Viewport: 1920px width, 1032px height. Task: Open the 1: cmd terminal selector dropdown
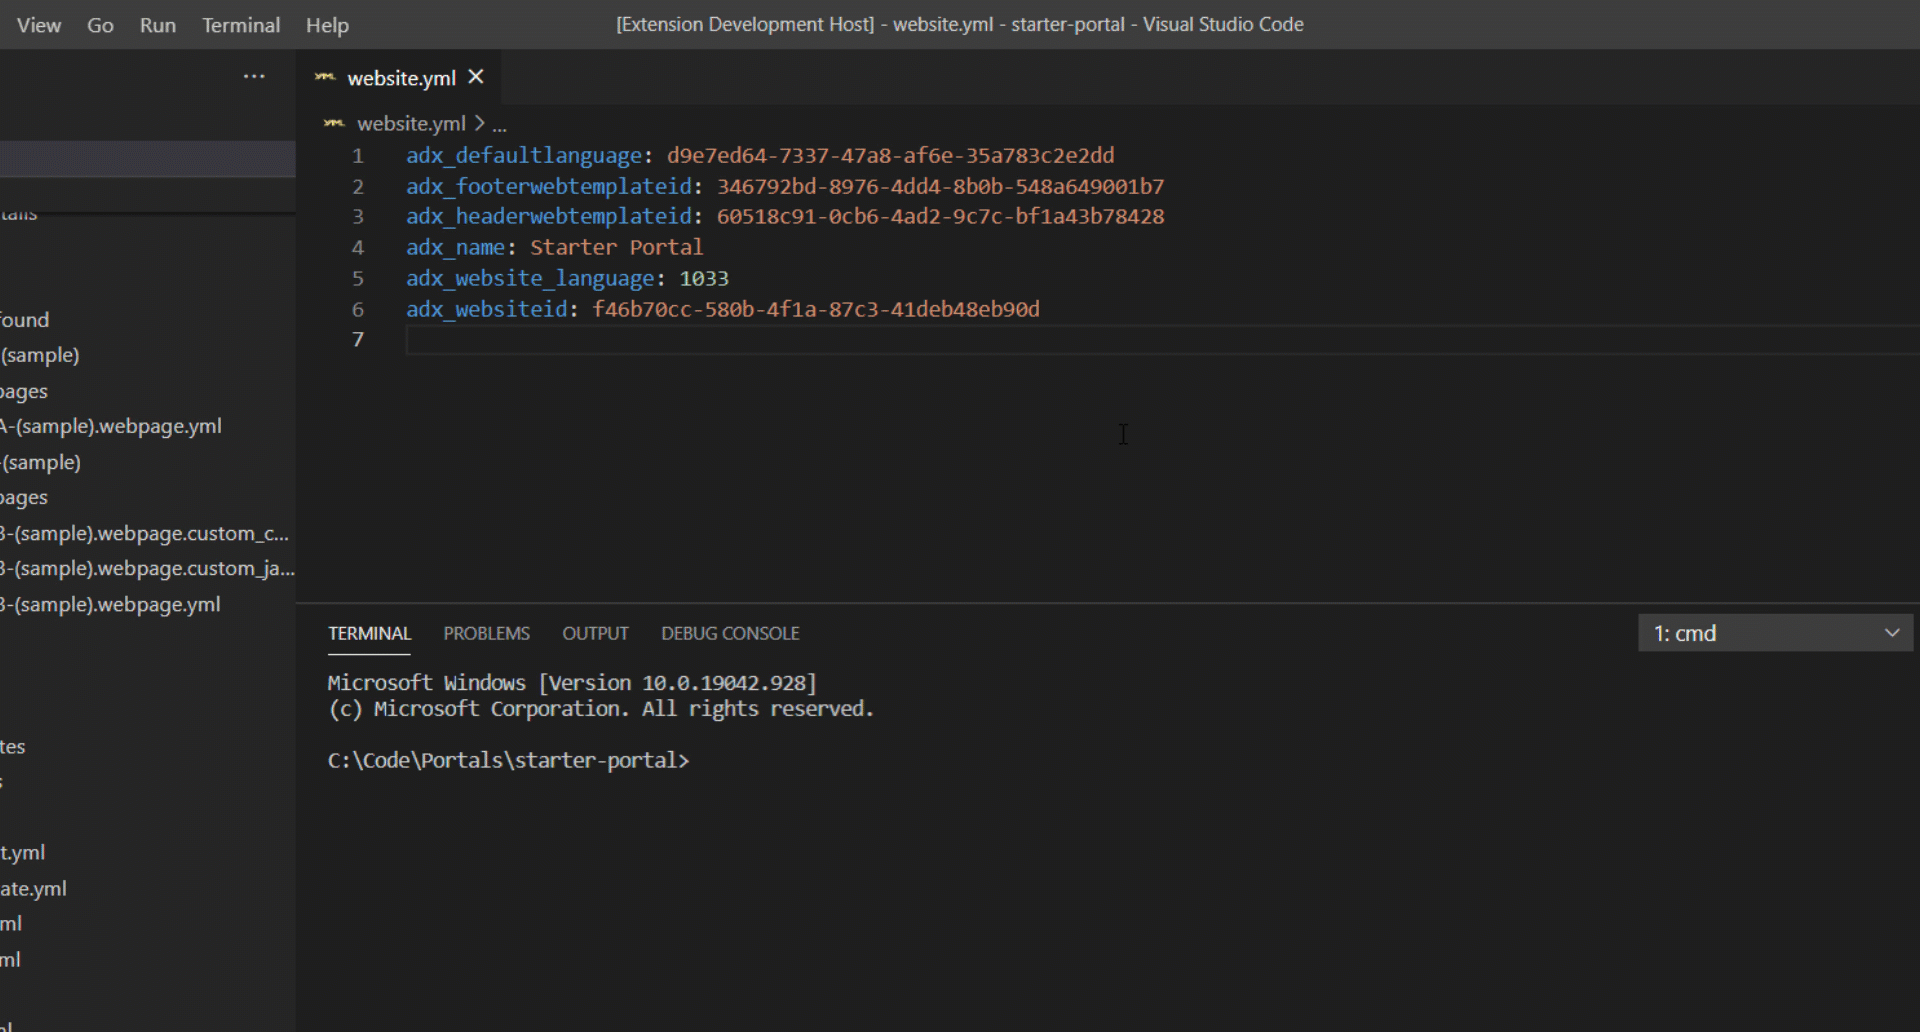(1775, 633)
